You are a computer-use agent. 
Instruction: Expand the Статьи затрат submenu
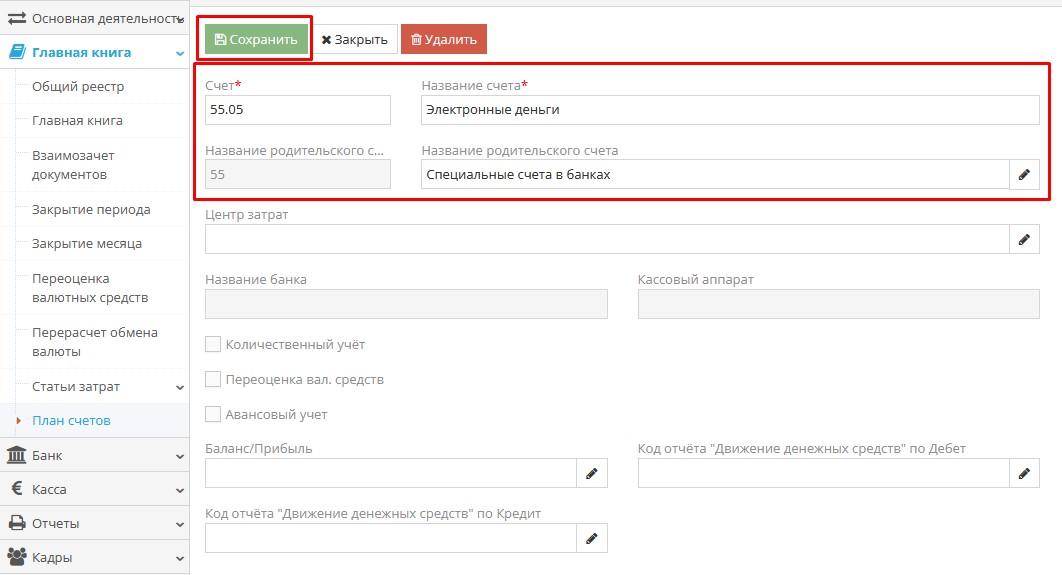(179, 387)
